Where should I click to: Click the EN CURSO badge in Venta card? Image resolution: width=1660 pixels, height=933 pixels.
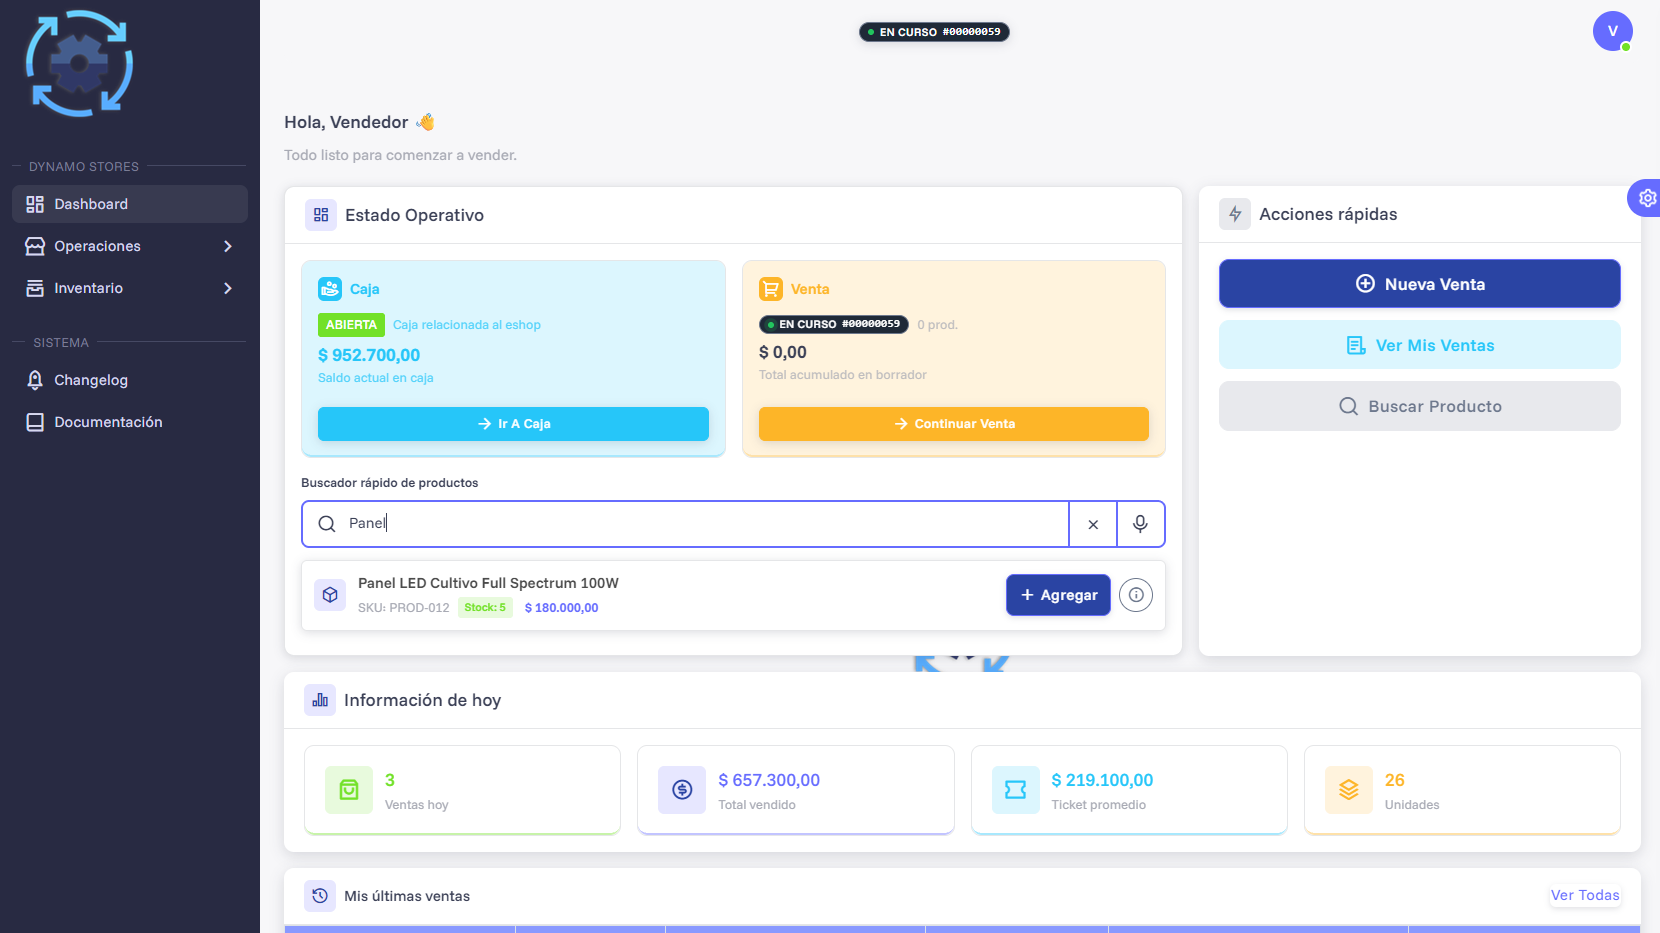point(834,324)
